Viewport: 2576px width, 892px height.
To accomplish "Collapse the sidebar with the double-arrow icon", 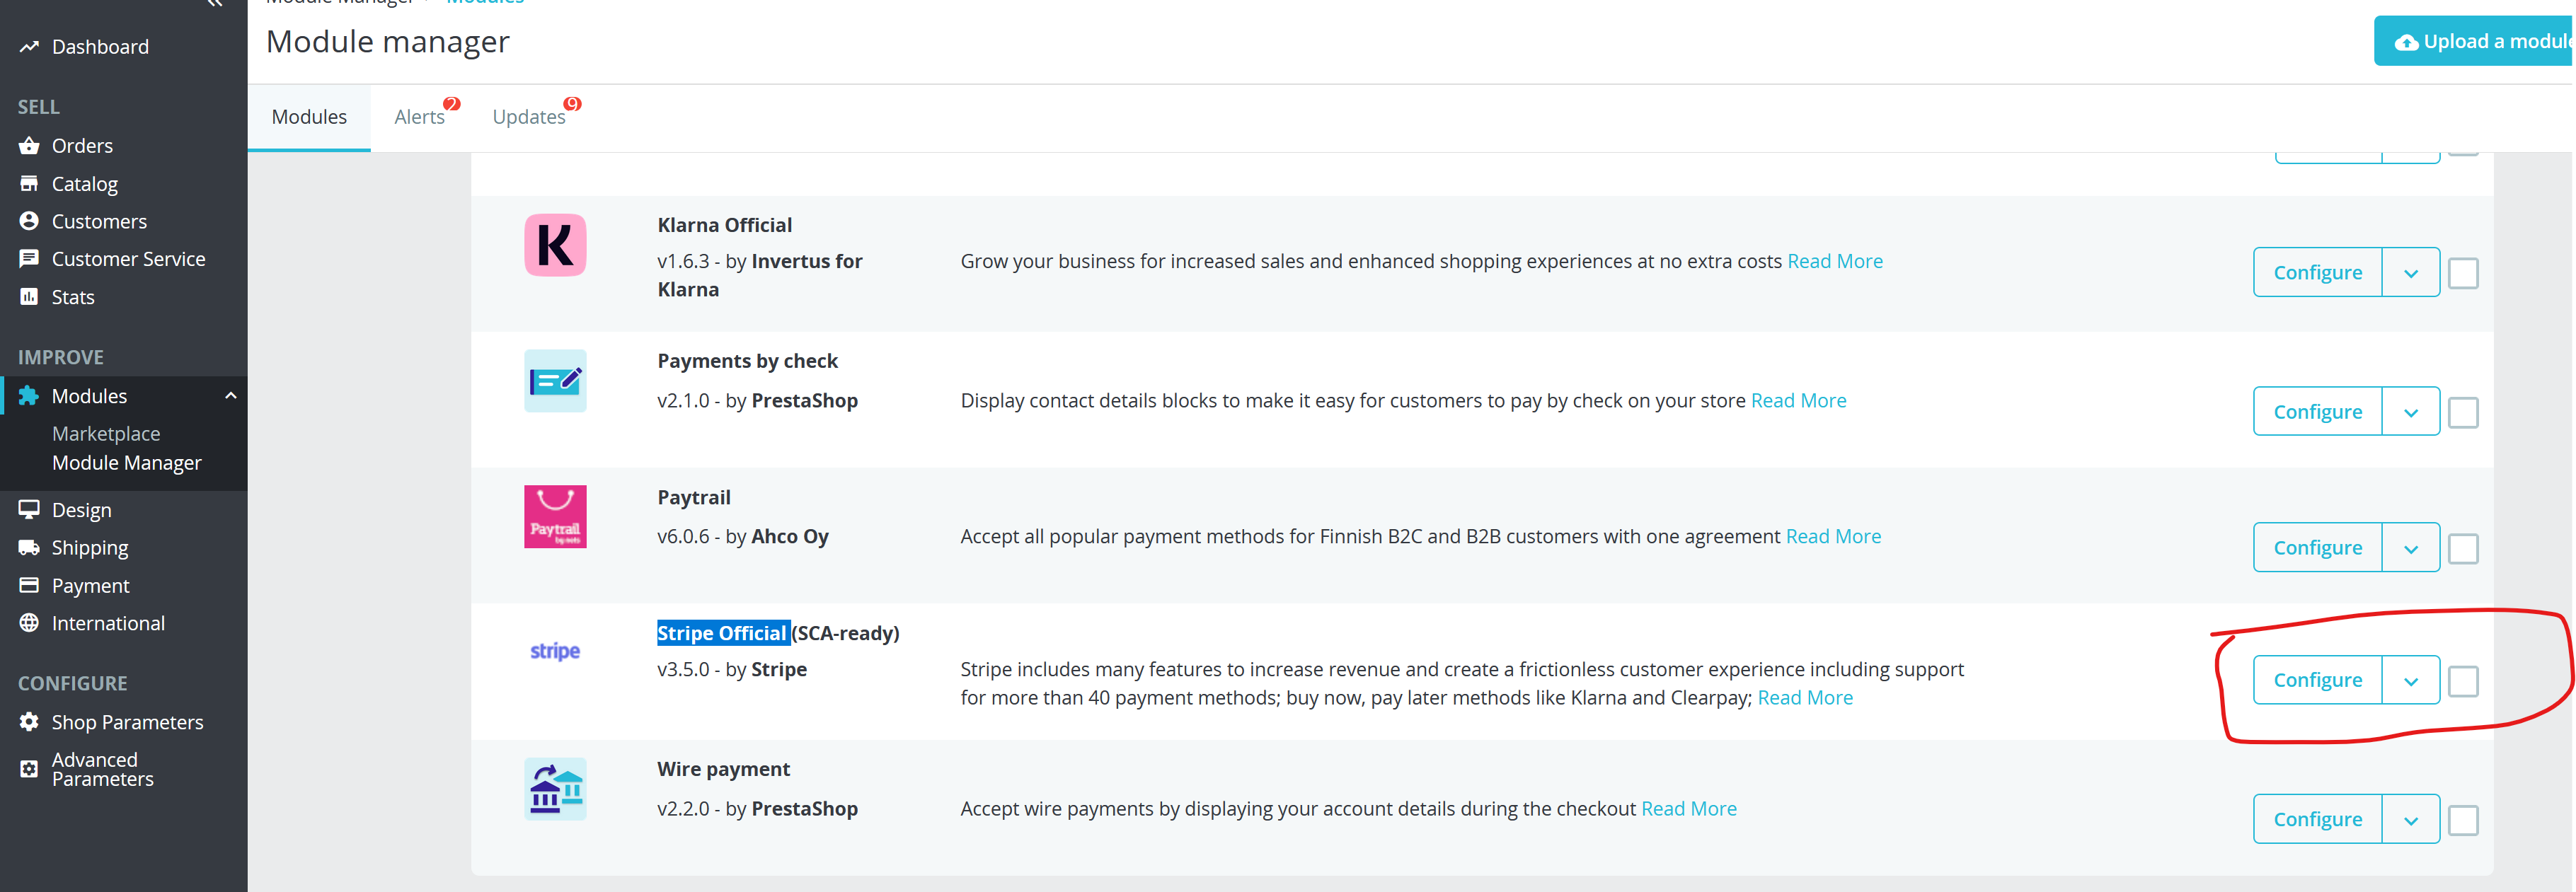I will coord(214,3).
